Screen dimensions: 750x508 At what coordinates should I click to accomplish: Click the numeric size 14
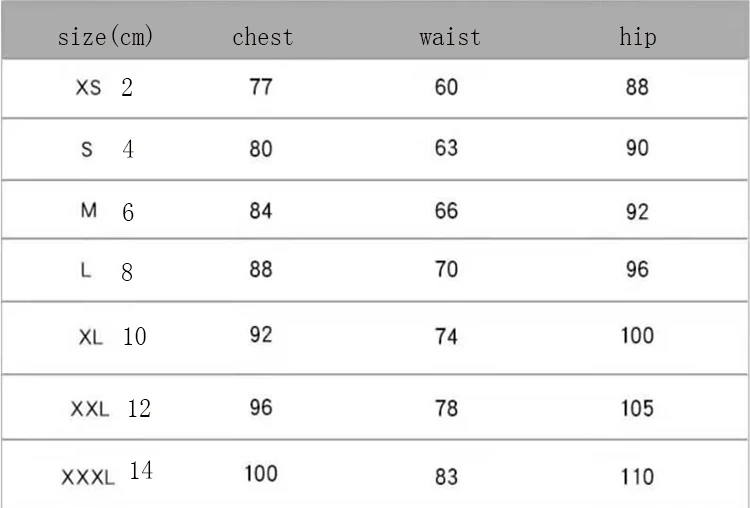coord(141,470)
